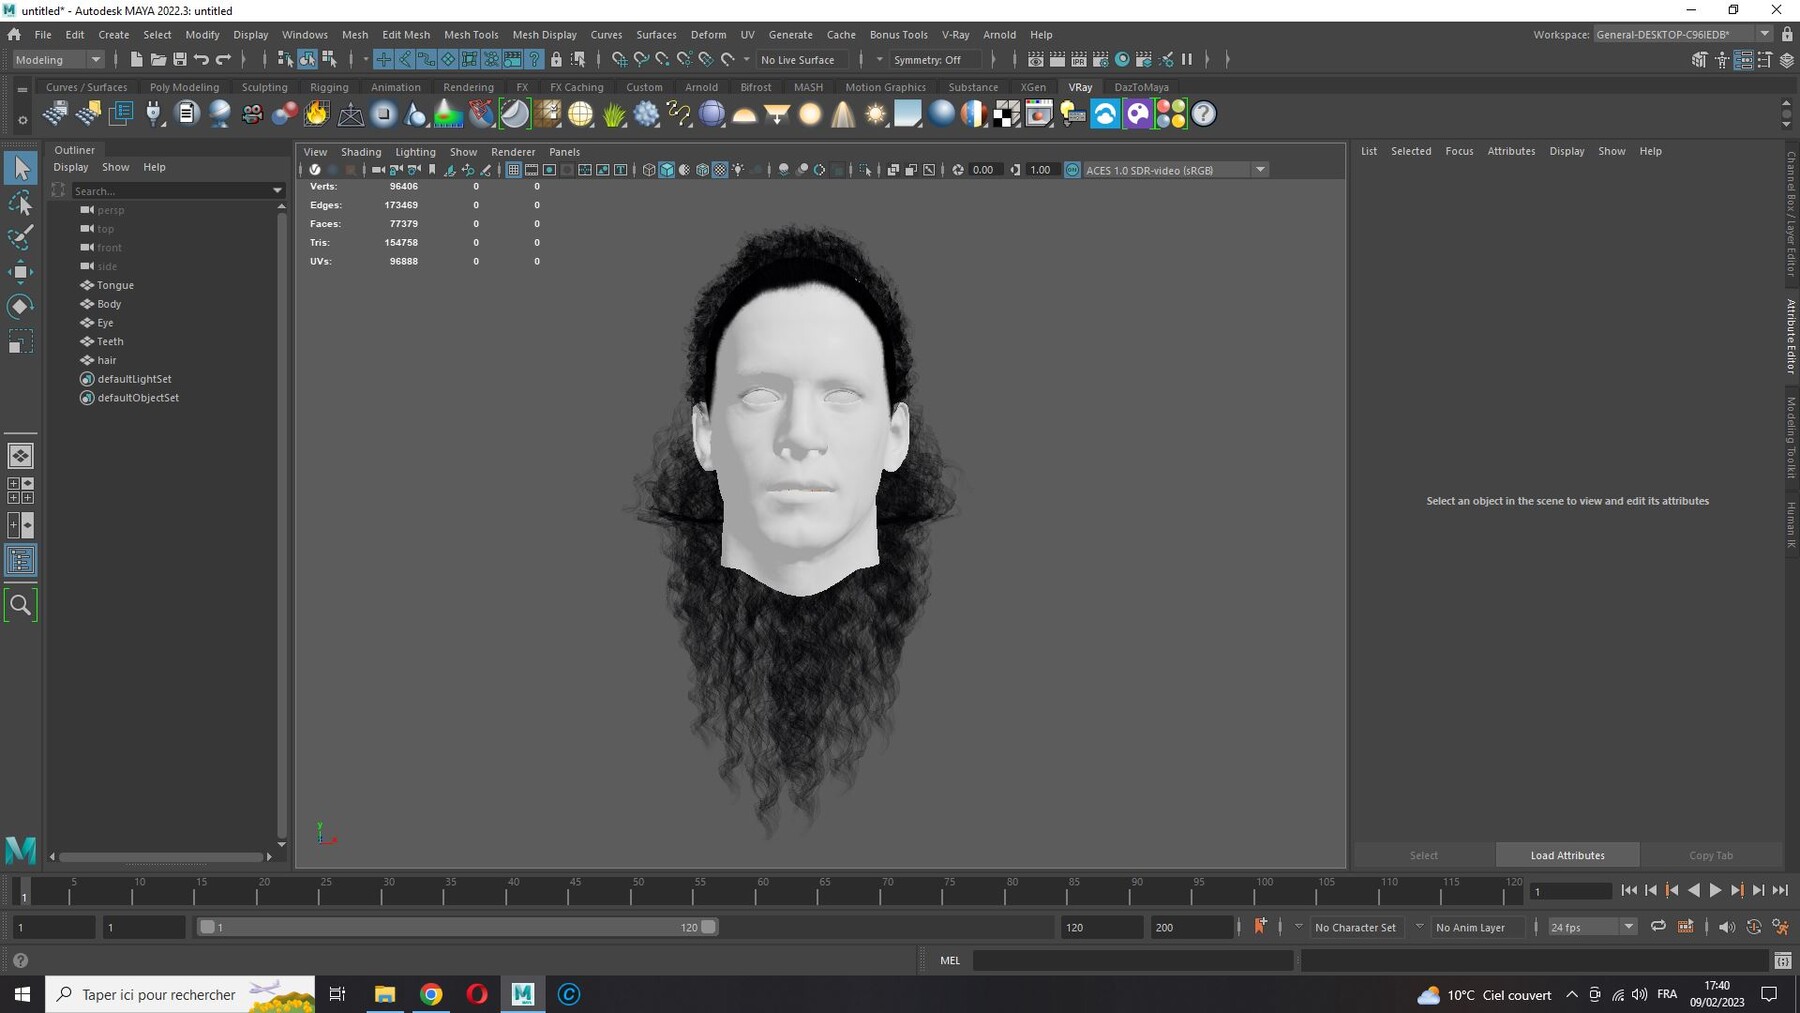Toggle audio speaker in range slider
Screen dimensions: 1800x1013
tap(1726, 927)
